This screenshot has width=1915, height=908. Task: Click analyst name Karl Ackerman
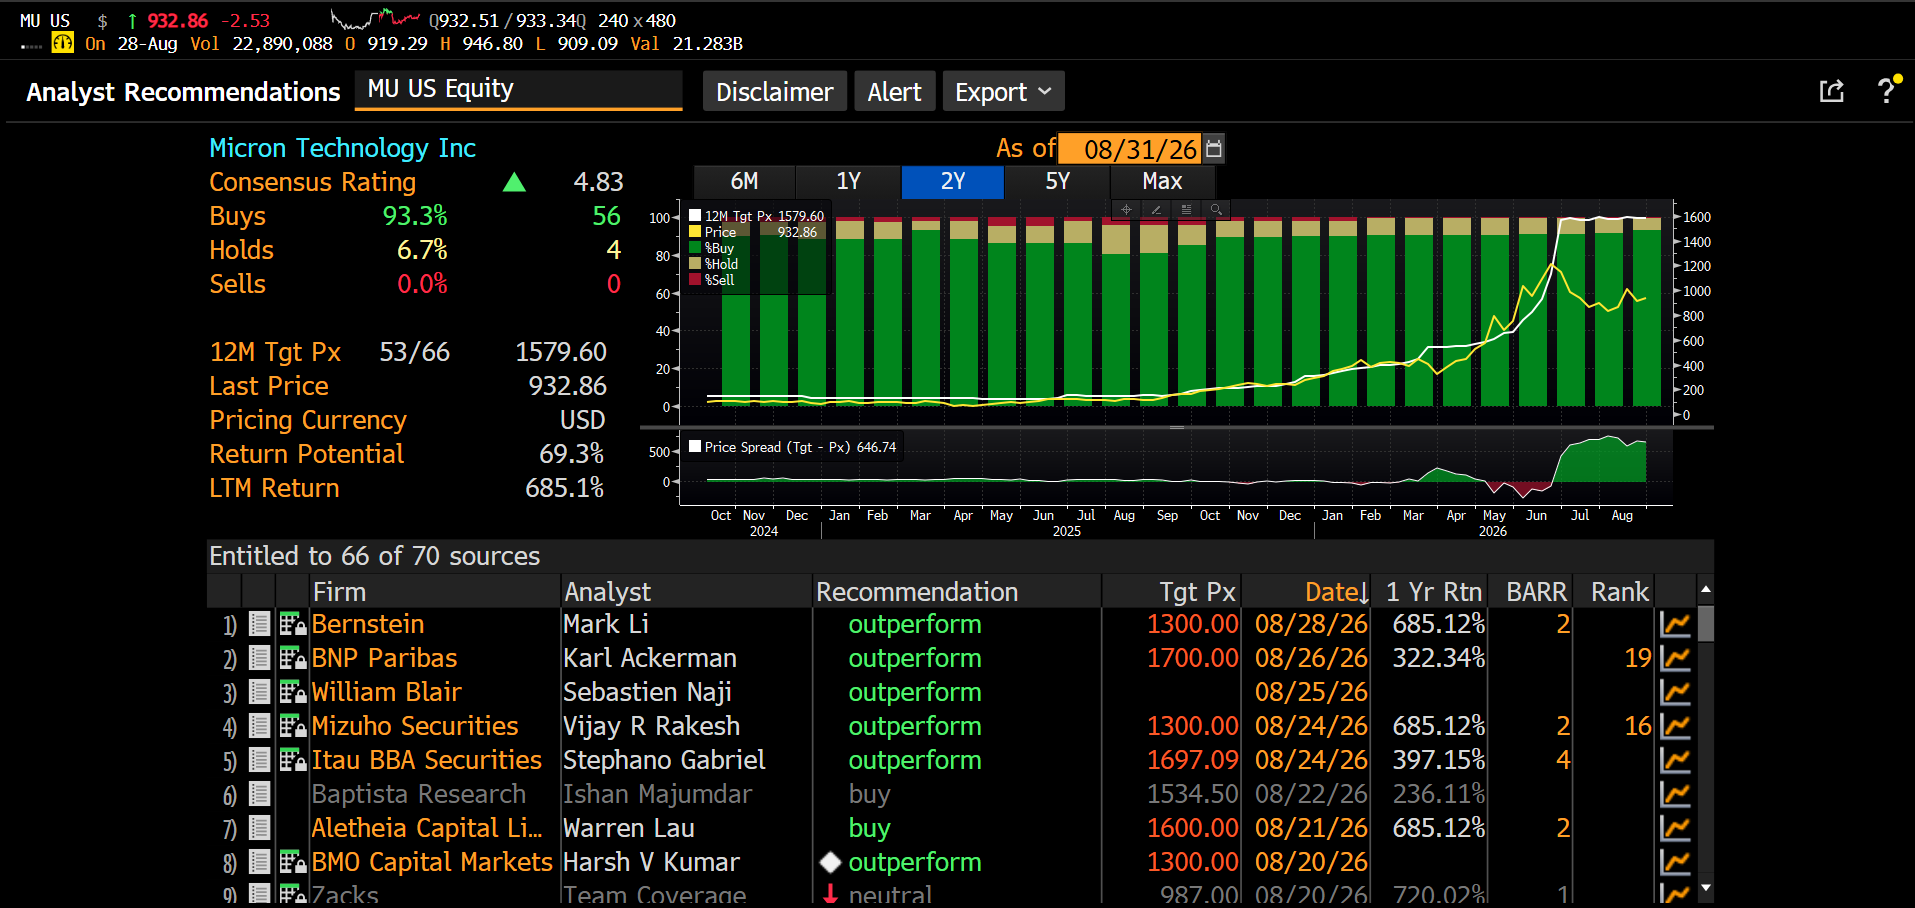[x=650, y=658]
